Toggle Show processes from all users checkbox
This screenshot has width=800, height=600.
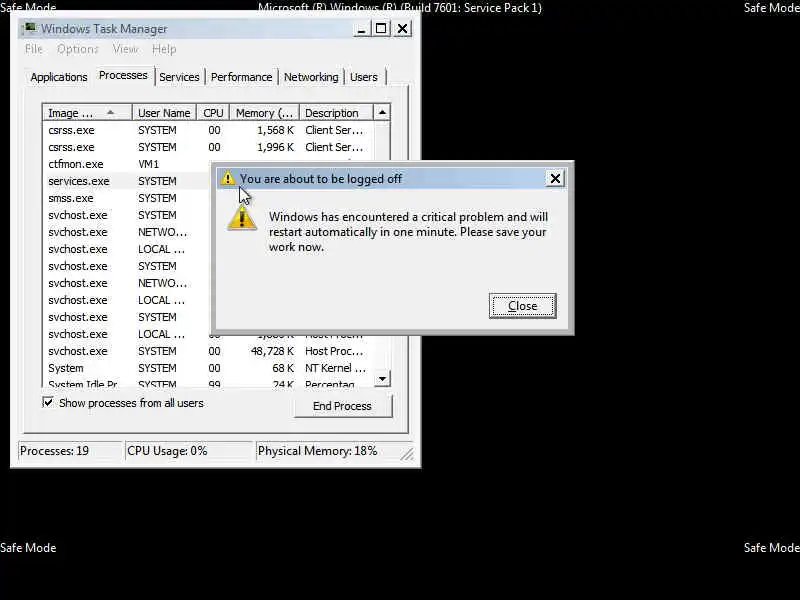point(48,403)
